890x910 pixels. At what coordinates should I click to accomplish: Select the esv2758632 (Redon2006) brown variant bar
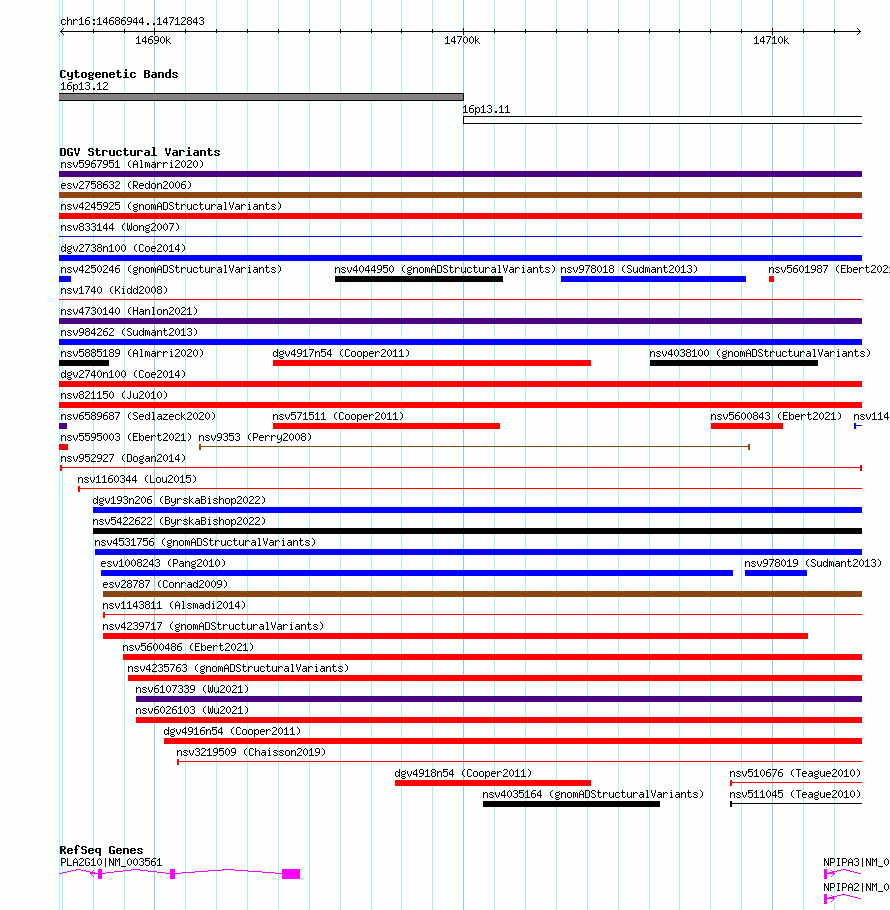point(461,195)
